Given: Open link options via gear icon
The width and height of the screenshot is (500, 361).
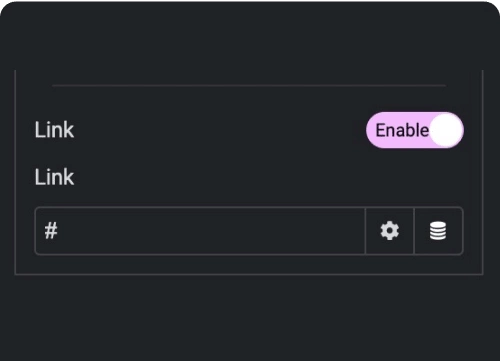Looking at the screenshot, I should [389, 231].
